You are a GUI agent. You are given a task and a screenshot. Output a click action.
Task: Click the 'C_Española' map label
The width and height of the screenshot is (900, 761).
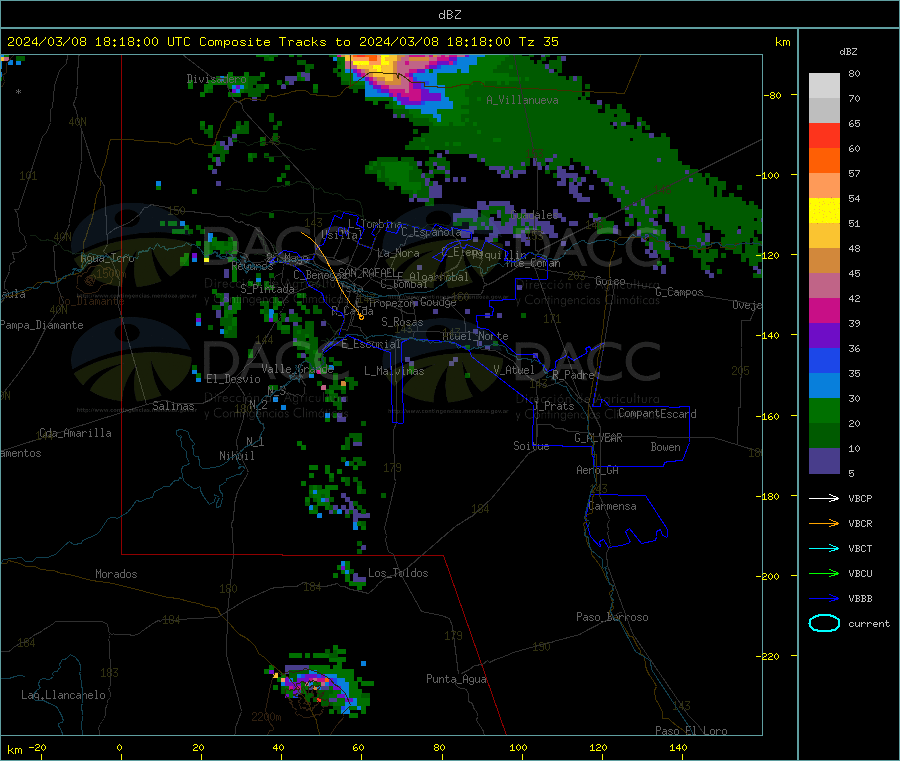[430, 232]
